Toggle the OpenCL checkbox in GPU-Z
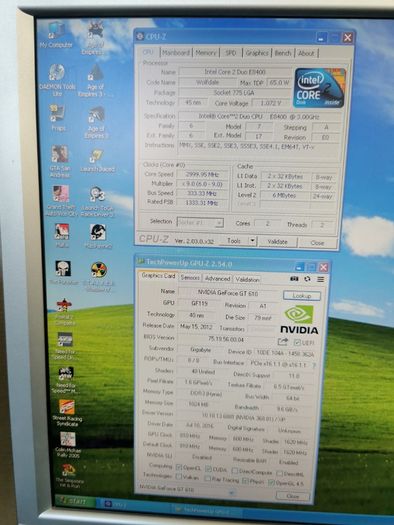Viewport: 394px width, 525px height. coord(179,466)
